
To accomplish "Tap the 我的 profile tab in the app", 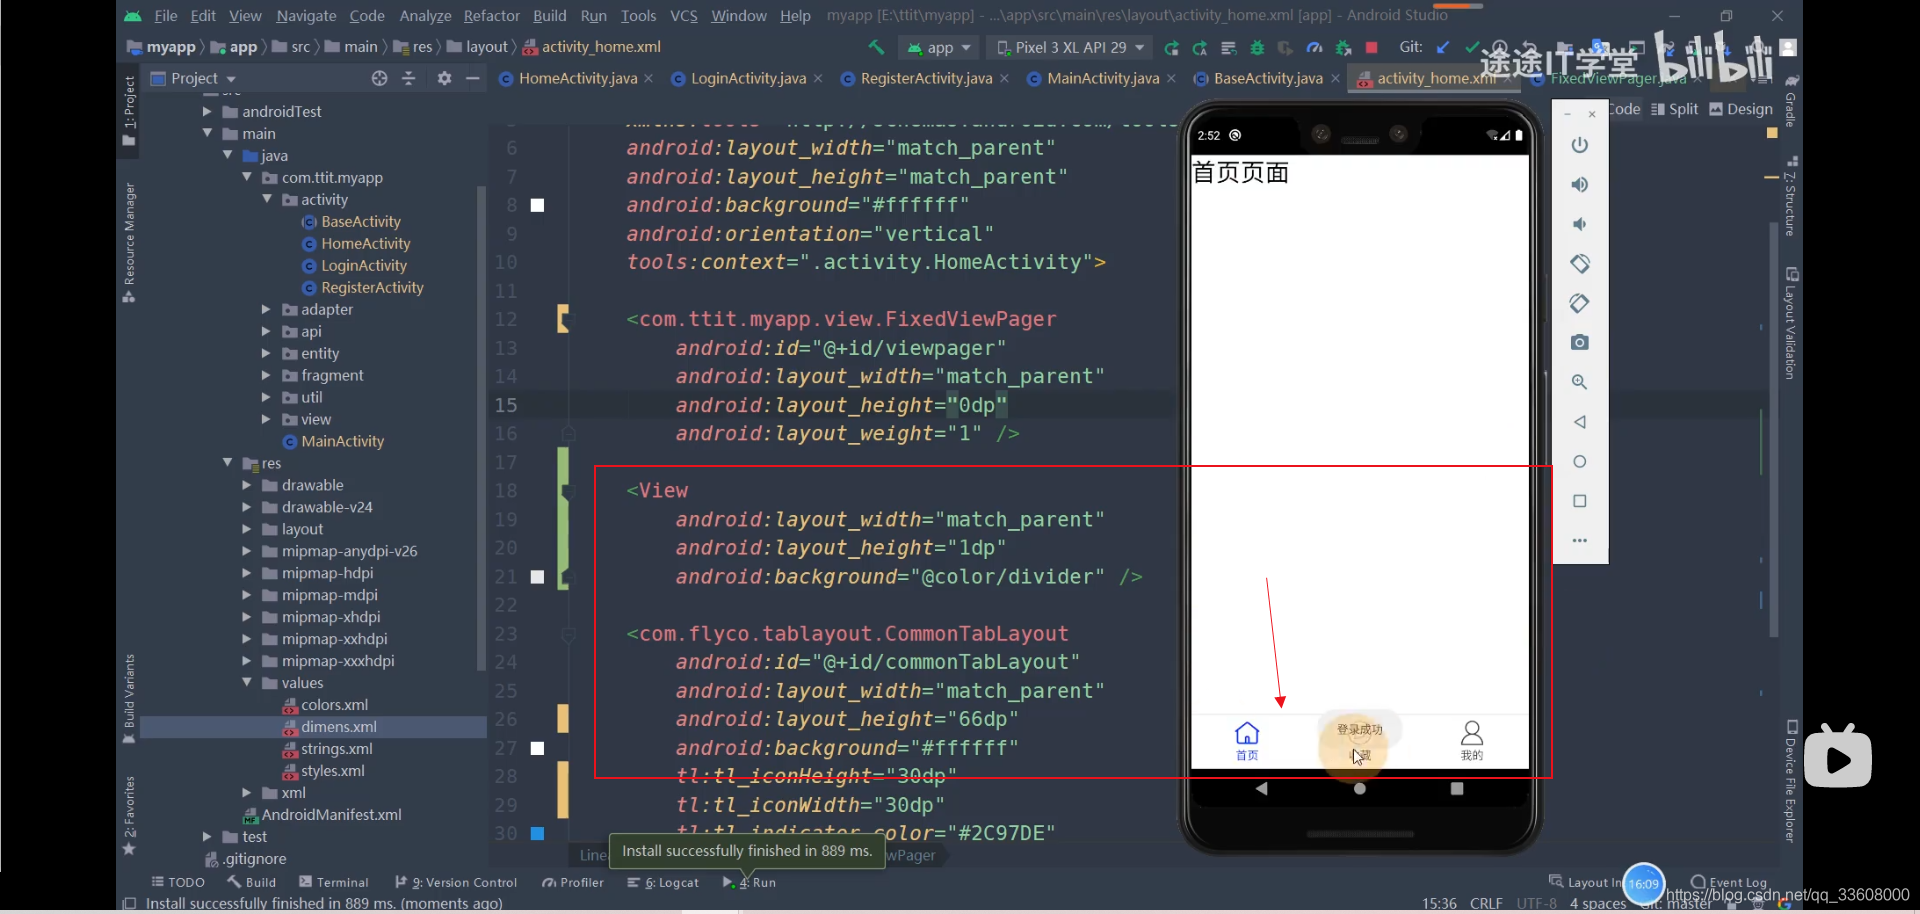I will click(1472, 741).
